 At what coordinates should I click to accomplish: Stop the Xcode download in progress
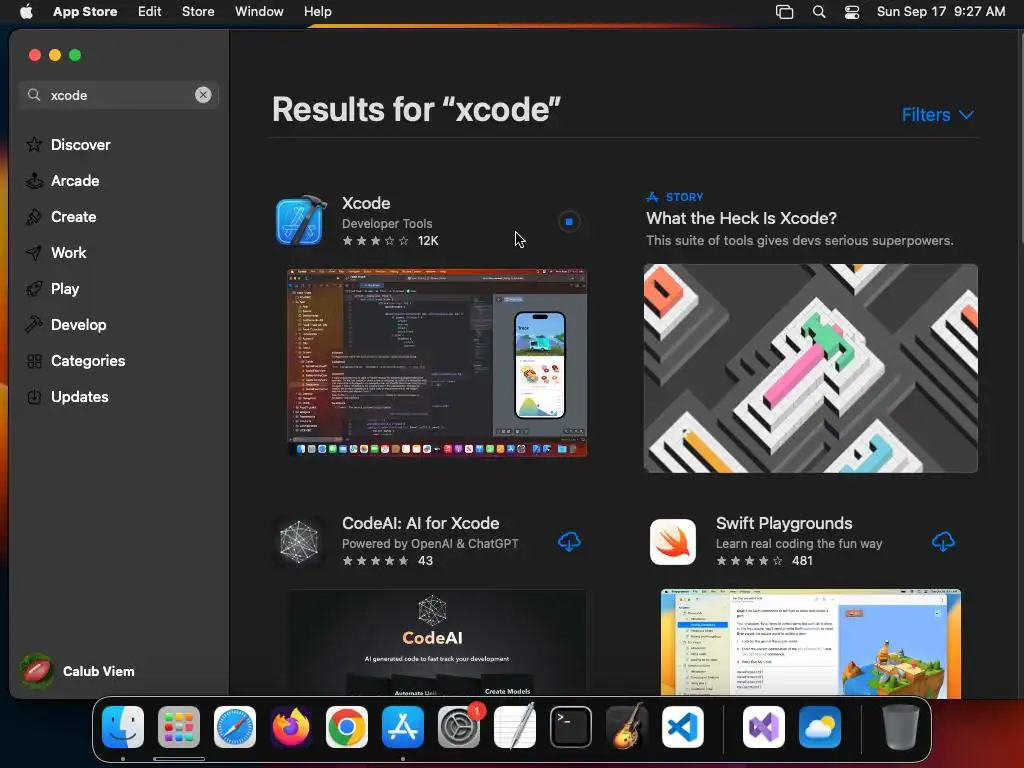coord(569,222)
